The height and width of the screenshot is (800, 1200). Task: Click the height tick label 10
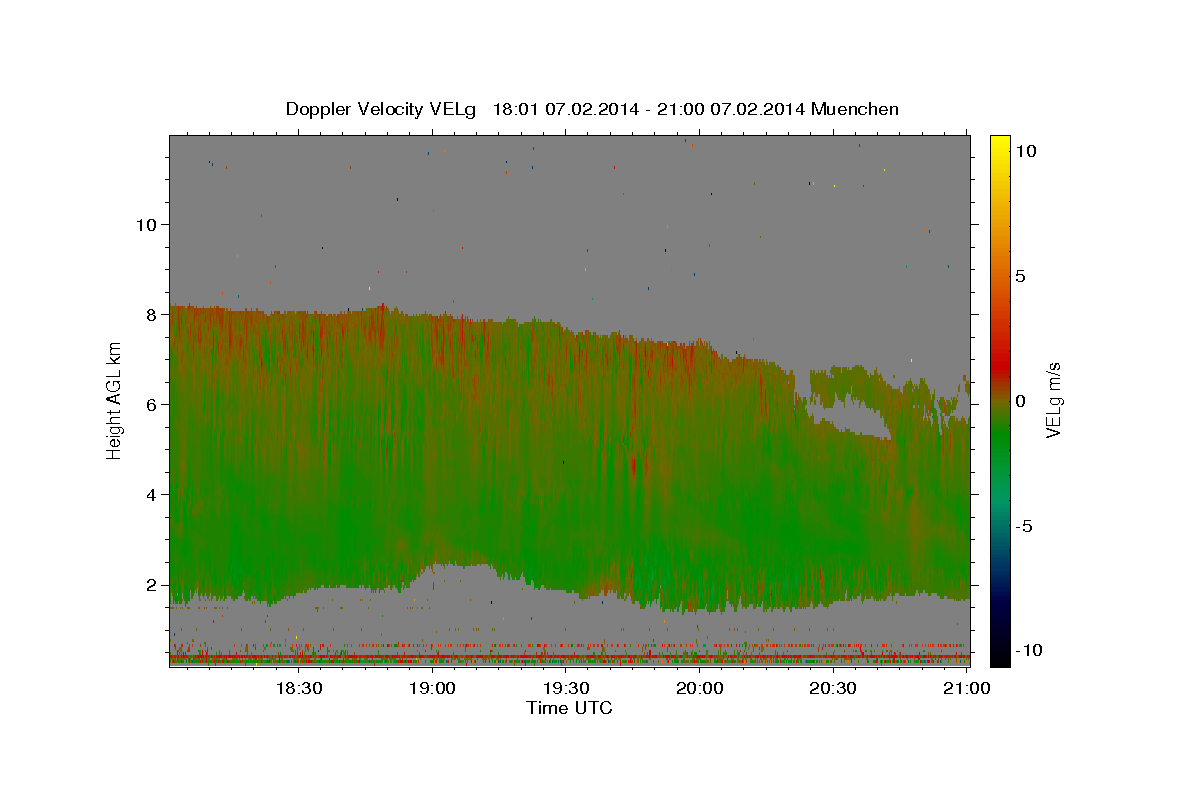pos(146,224)
